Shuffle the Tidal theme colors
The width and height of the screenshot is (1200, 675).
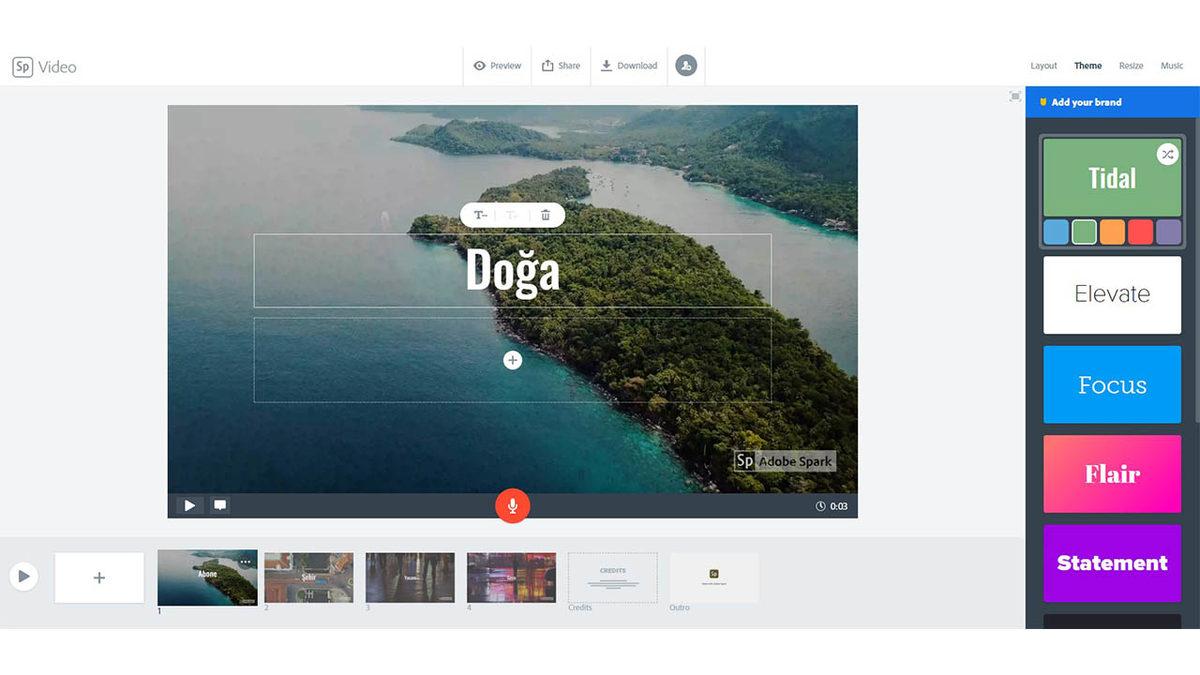(1167, 154)
